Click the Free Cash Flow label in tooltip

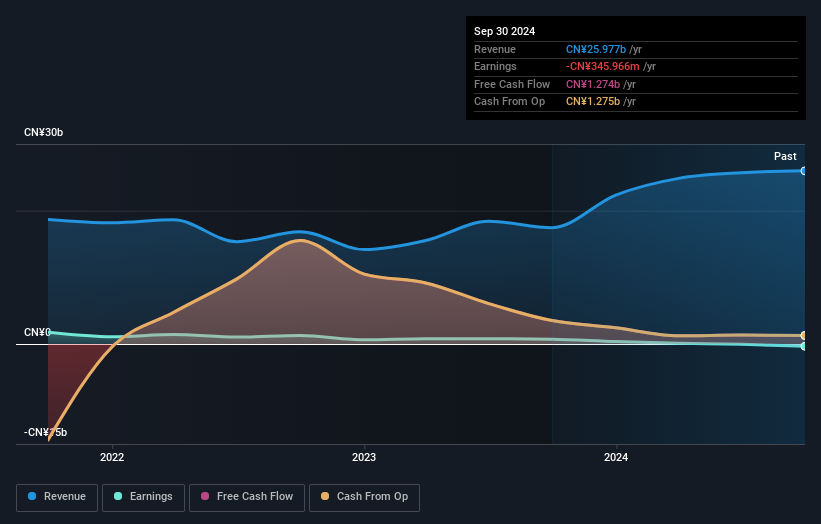click(x=512, y=84)
